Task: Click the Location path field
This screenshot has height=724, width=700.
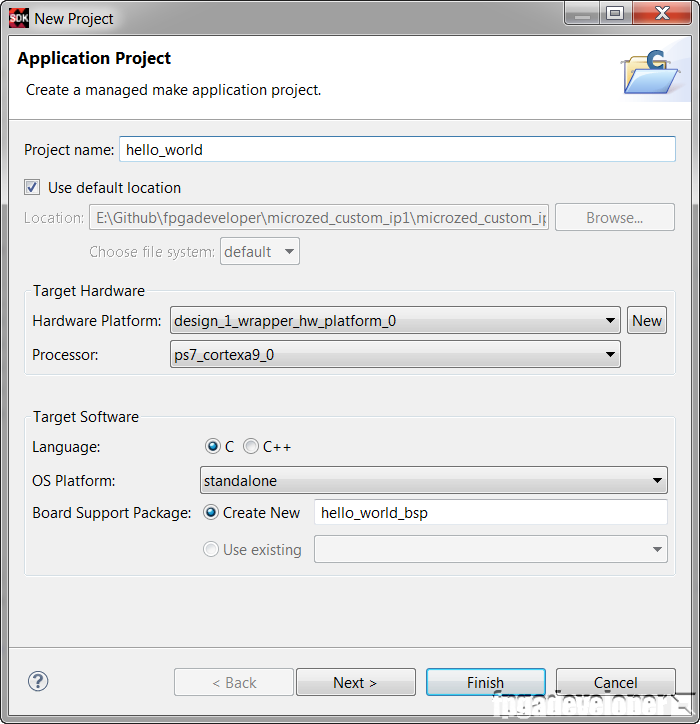Action: [x=319, y=217]
